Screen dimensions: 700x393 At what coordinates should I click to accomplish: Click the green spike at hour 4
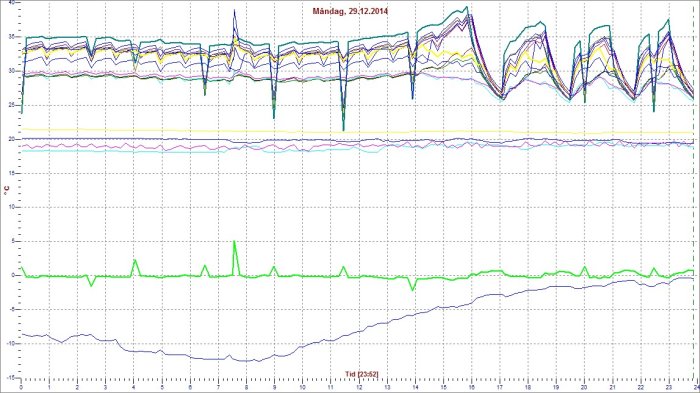point(134,260)
